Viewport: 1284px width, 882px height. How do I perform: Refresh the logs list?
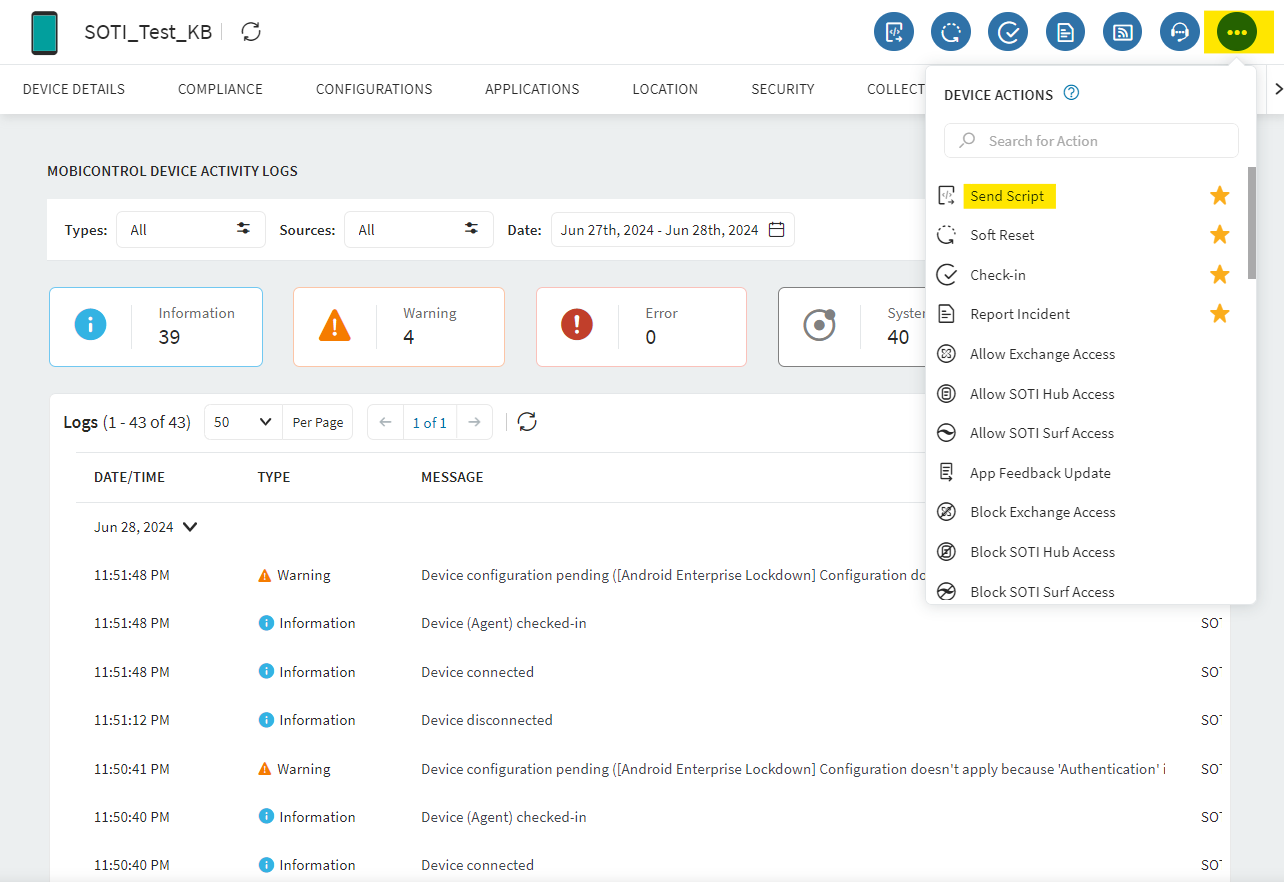tap(527, 422)
